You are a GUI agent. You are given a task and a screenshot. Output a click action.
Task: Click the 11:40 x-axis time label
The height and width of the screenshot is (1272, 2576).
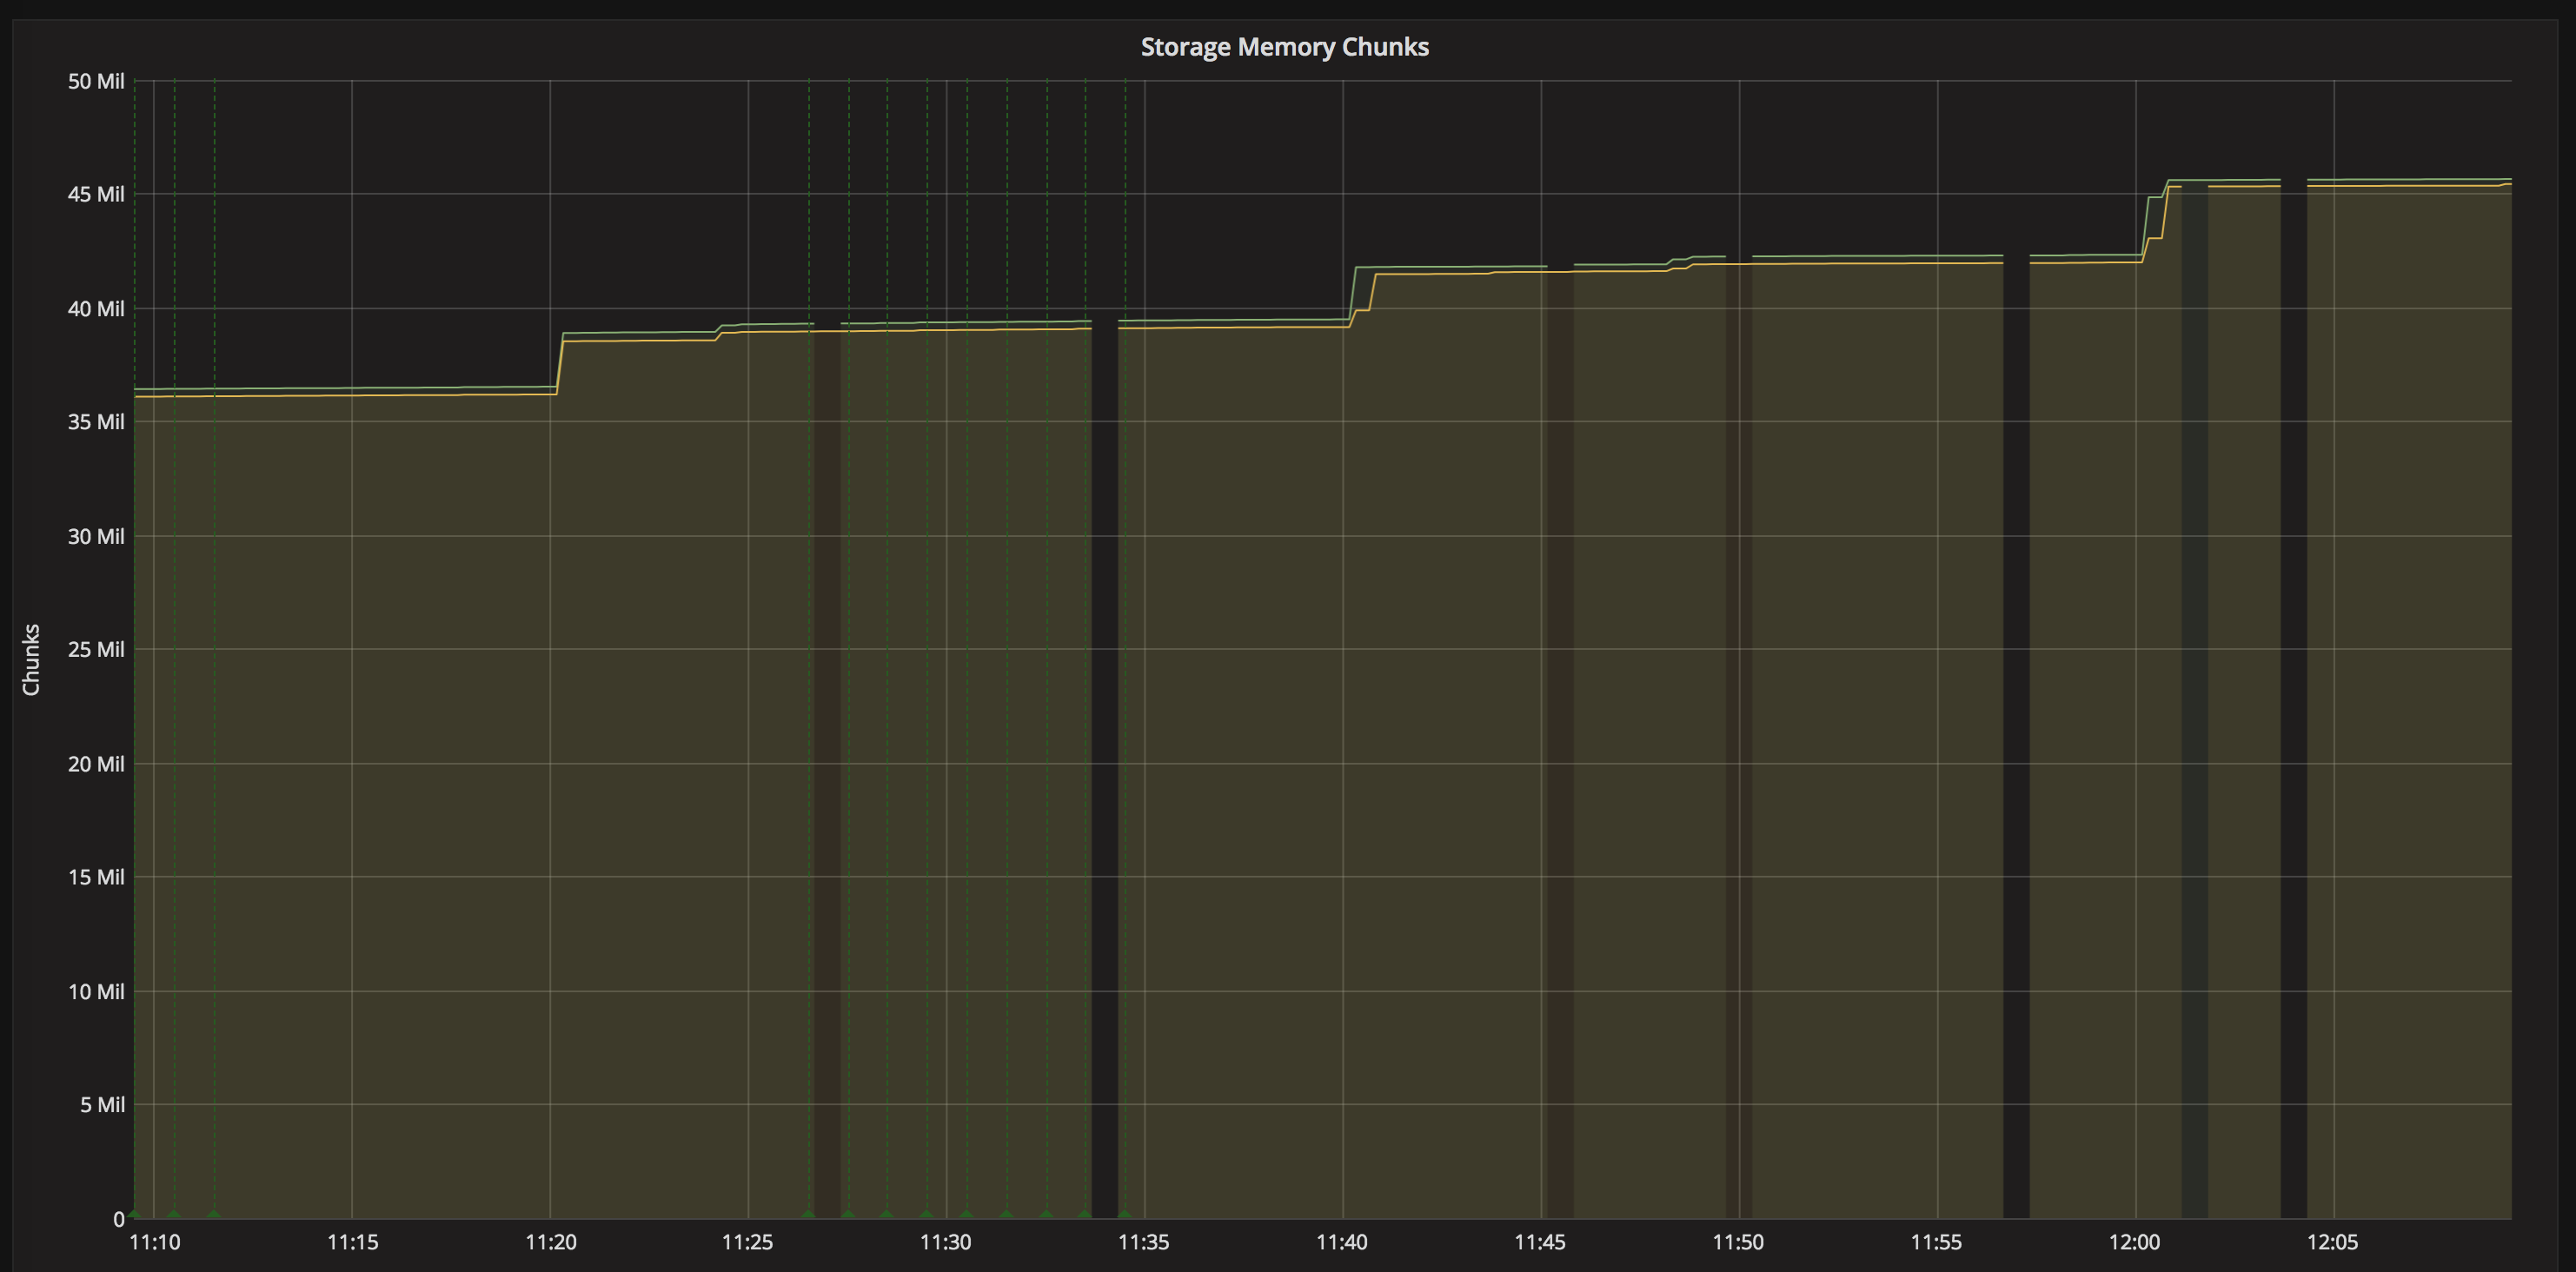point(1341,1242)
